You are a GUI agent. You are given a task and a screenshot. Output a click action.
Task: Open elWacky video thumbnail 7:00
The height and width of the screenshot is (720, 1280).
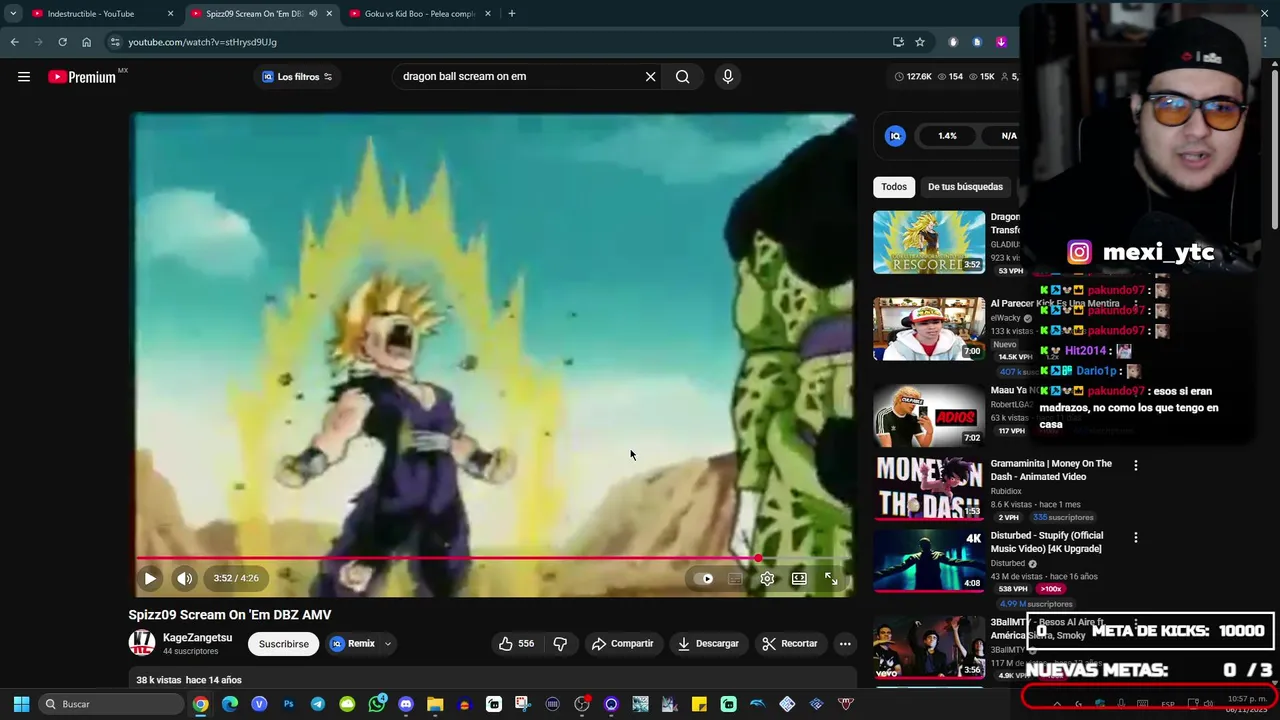(x=929, y=328)
